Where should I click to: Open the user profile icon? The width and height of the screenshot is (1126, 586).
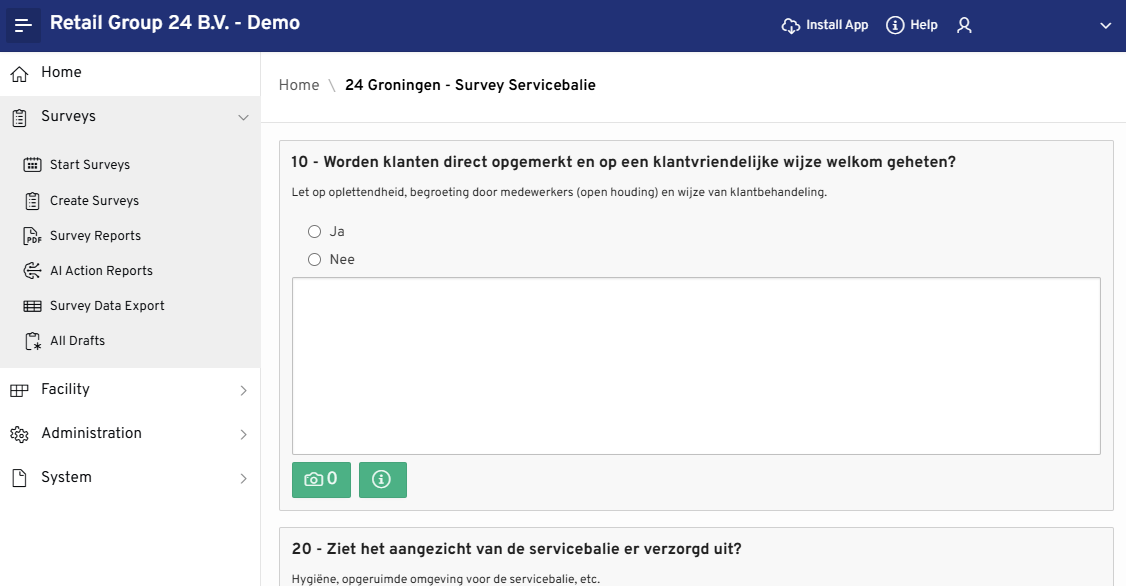click(x=964, y=25)
